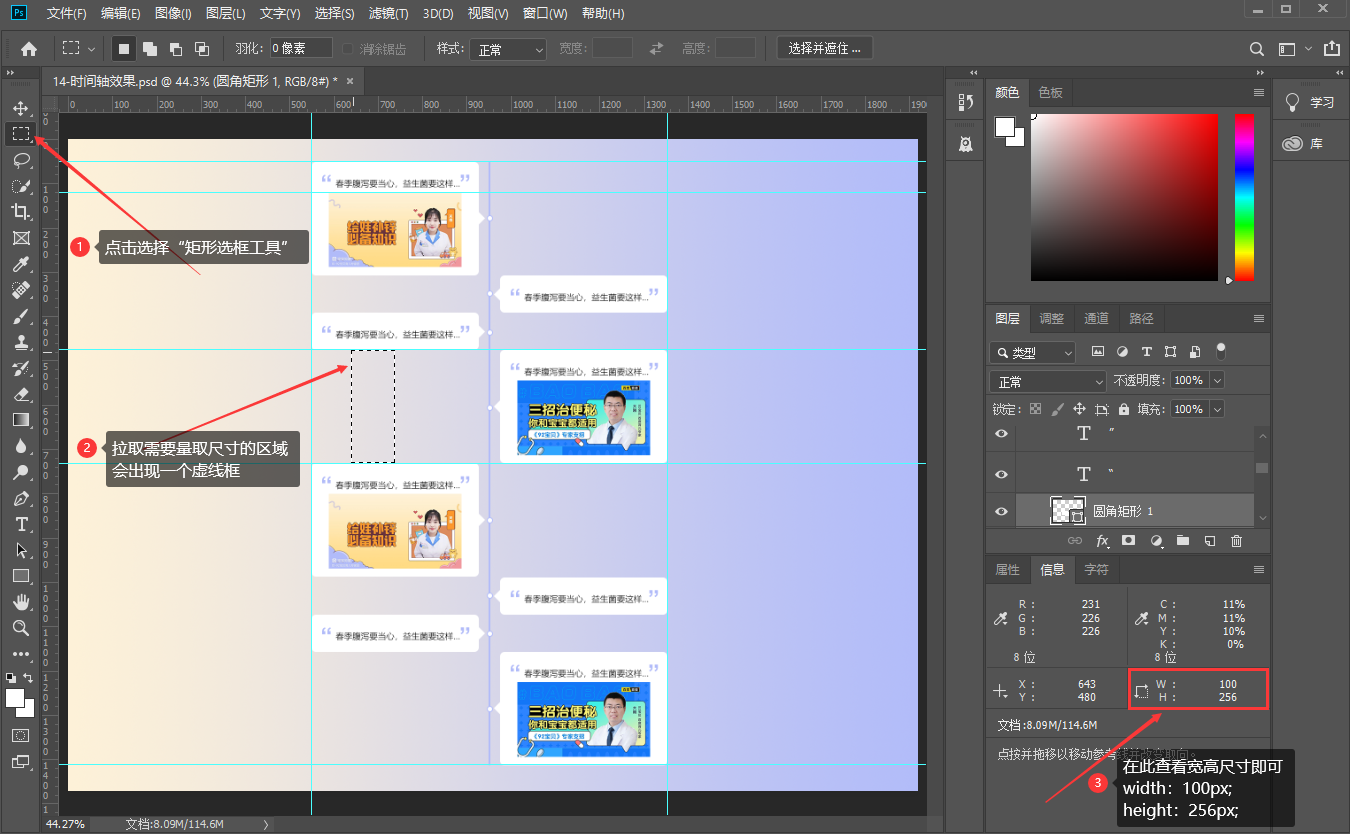Click the Home icon in options bar
This screenshot has width=1350, height=834.
pyautogui.click(x=29, y=48)
